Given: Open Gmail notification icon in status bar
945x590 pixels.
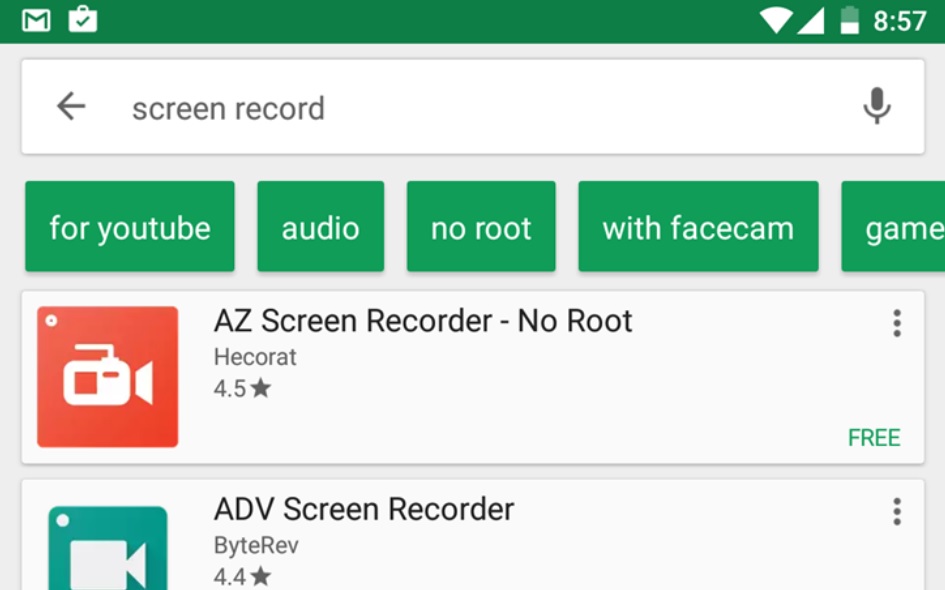Looking at the screenshot, I should (36, 20).
